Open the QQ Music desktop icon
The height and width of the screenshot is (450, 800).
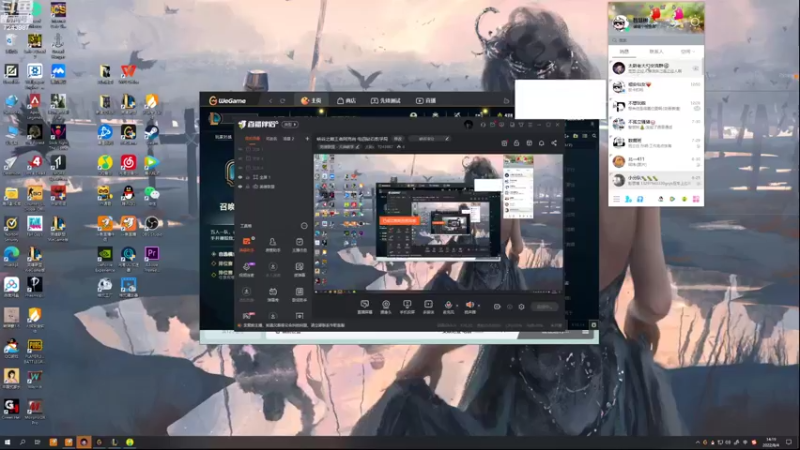point(105,163)
